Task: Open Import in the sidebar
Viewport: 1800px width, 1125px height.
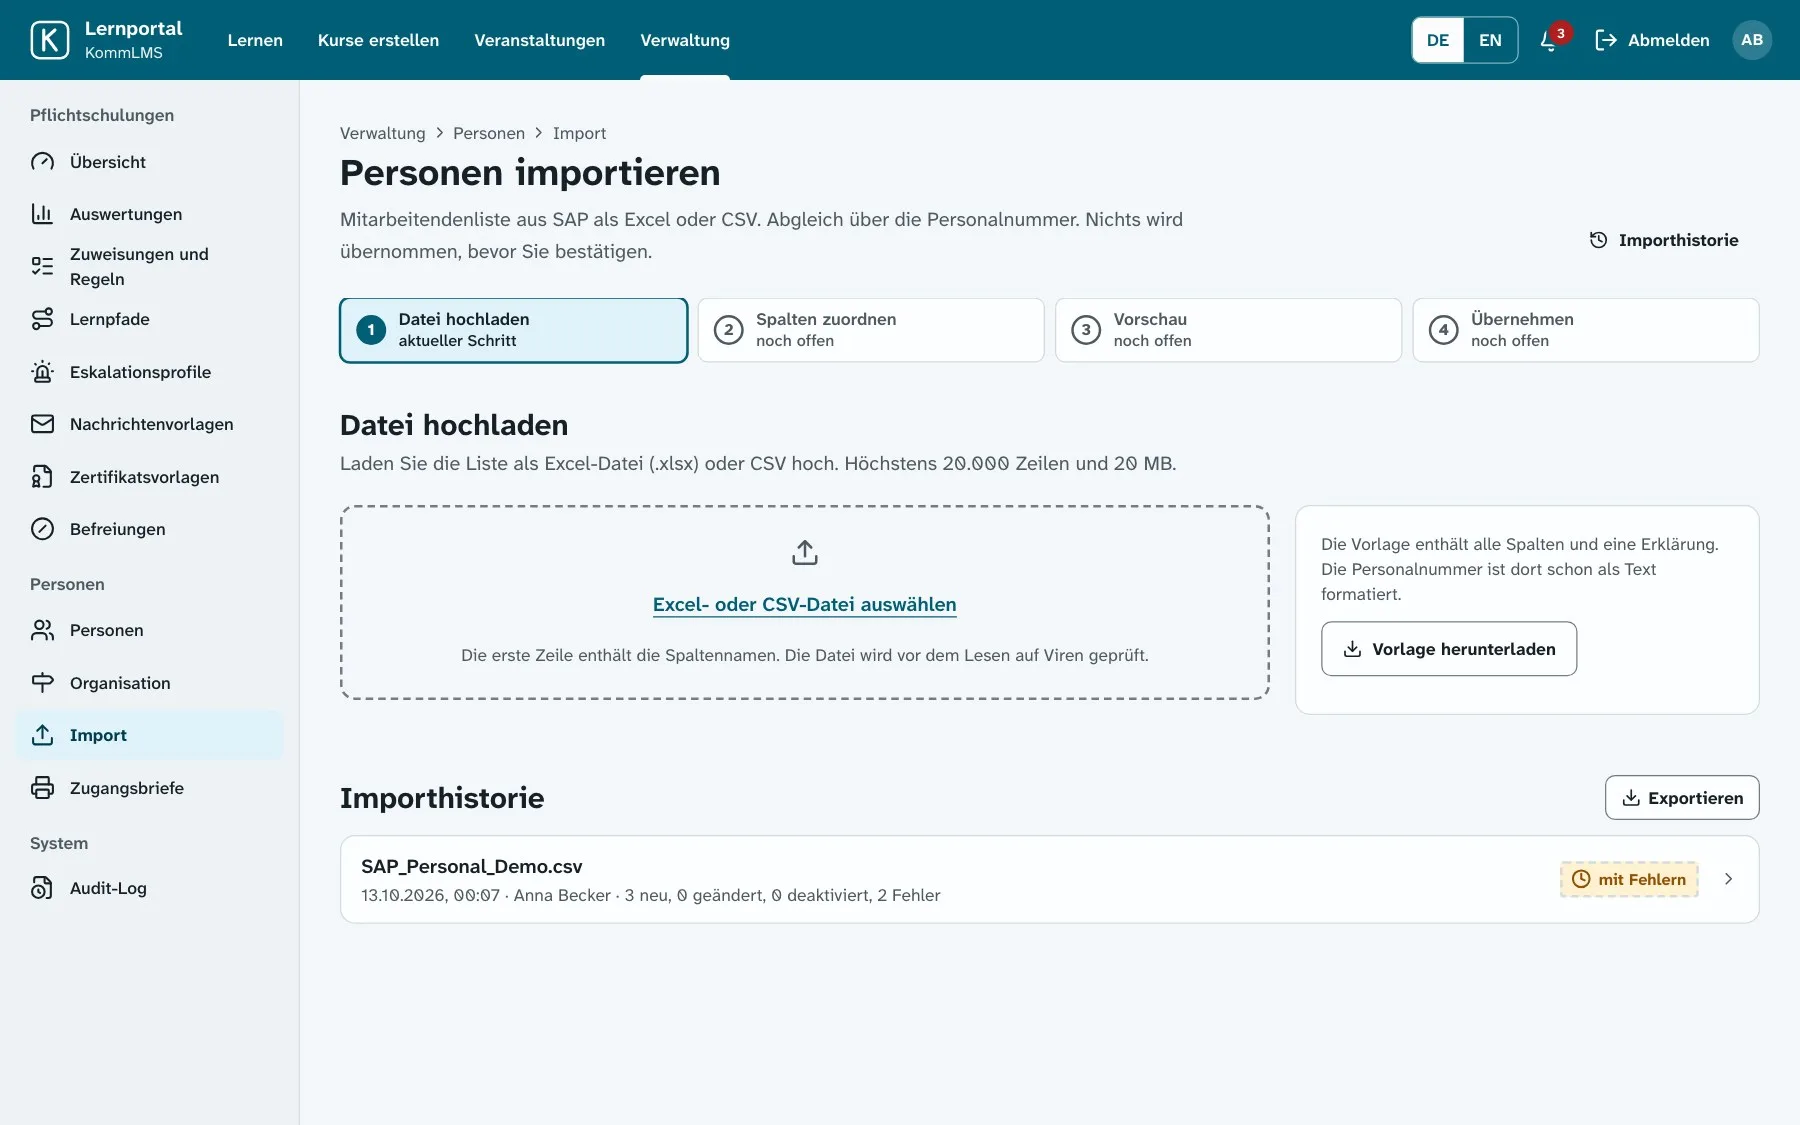Action: (x=150, y=735)
